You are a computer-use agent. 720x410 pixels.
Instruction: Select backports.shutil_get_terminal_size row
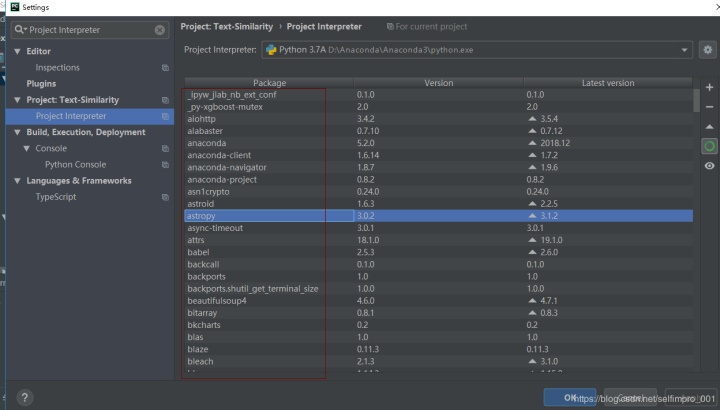(439, 288)
